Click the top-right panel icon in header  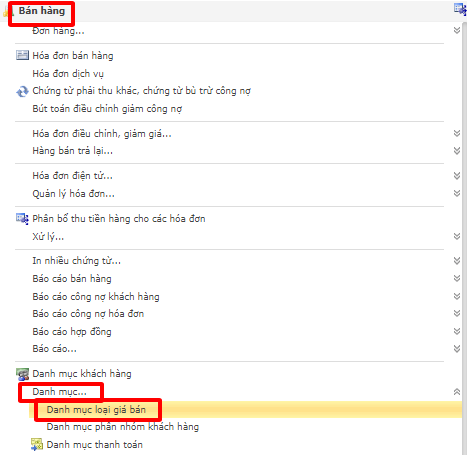pyautogui.click(x=460, y=9)
